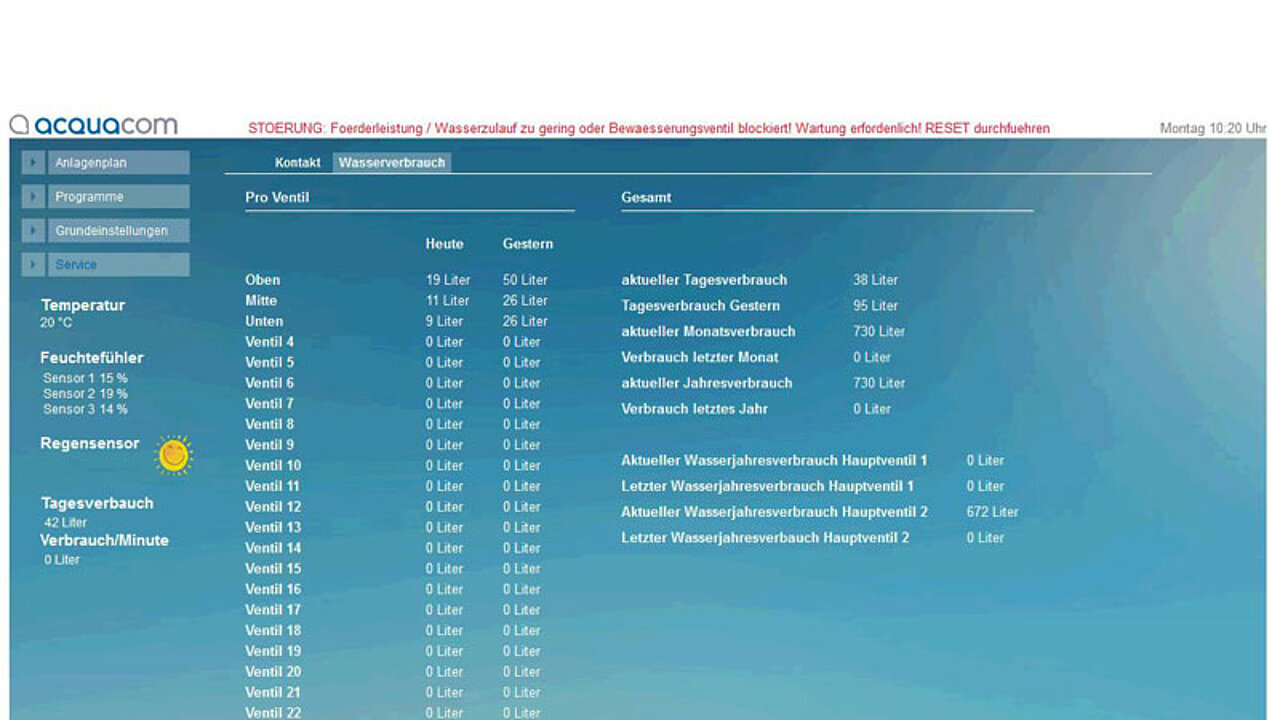Click the Sensor 2 19 % reading

click(85, 394)
